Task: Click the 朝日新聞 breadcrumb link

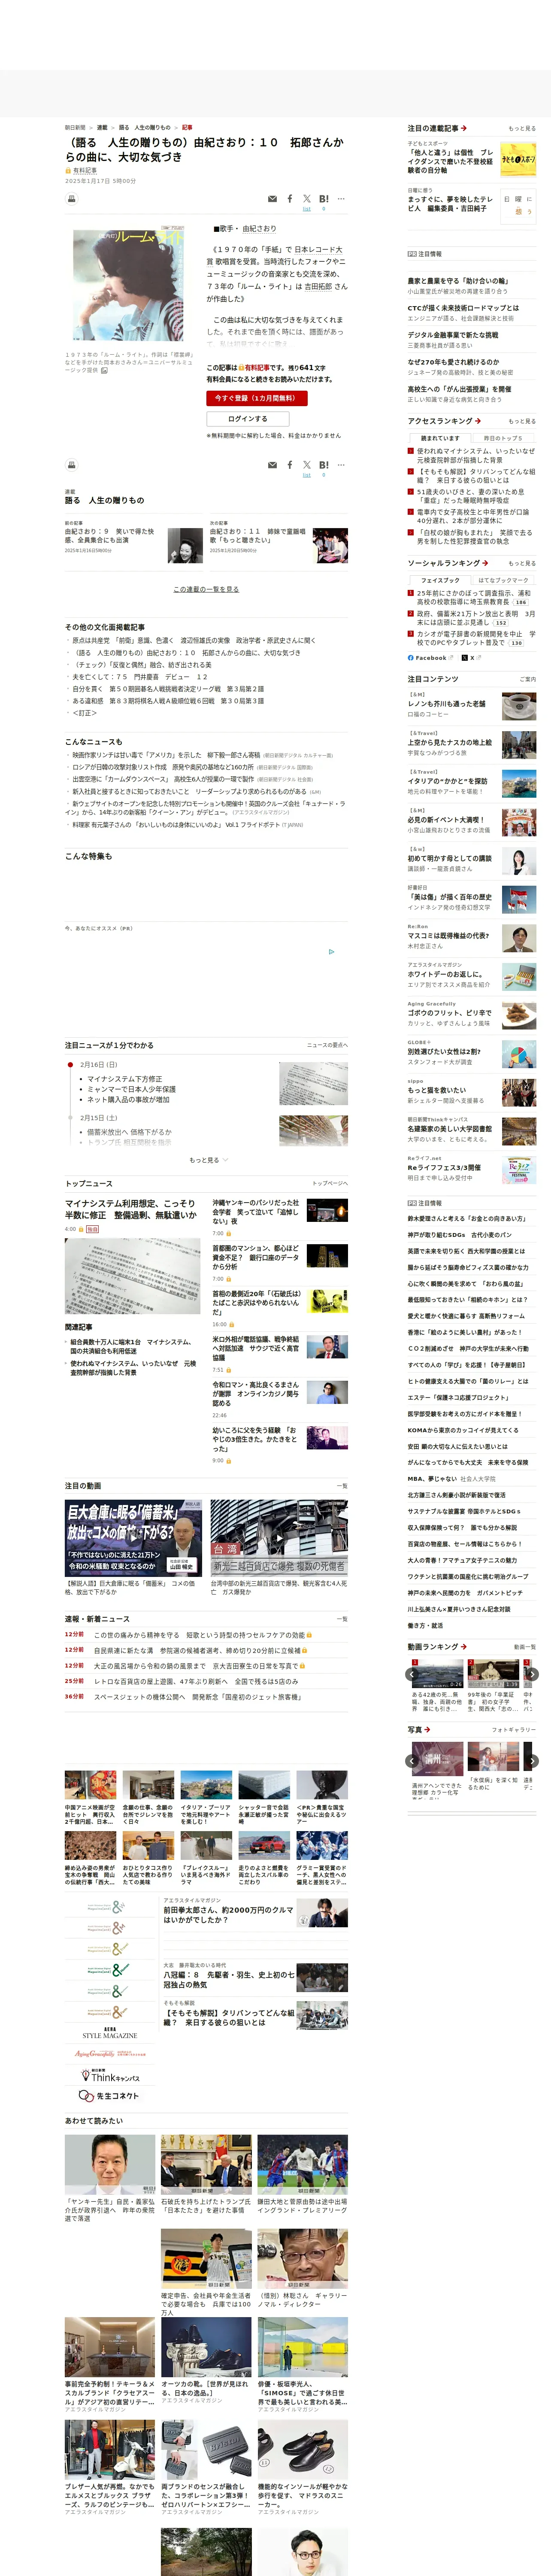Action: (75, 128)
